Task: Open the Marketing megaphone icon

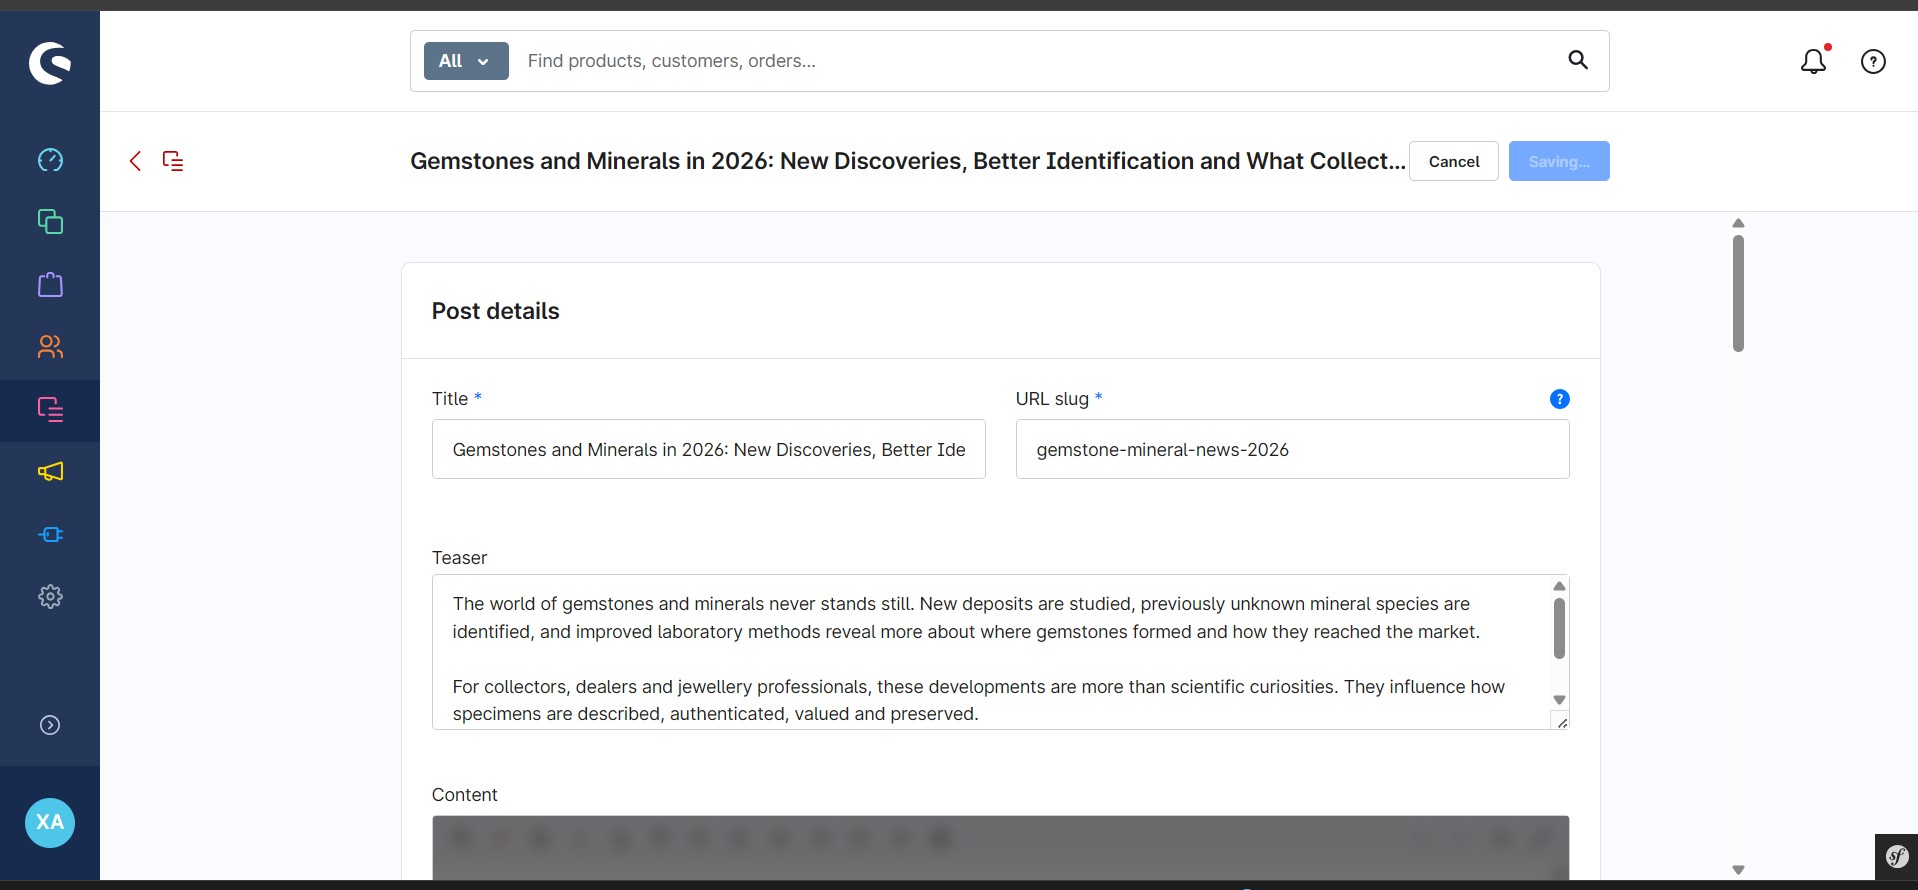Action: (50, 472)
